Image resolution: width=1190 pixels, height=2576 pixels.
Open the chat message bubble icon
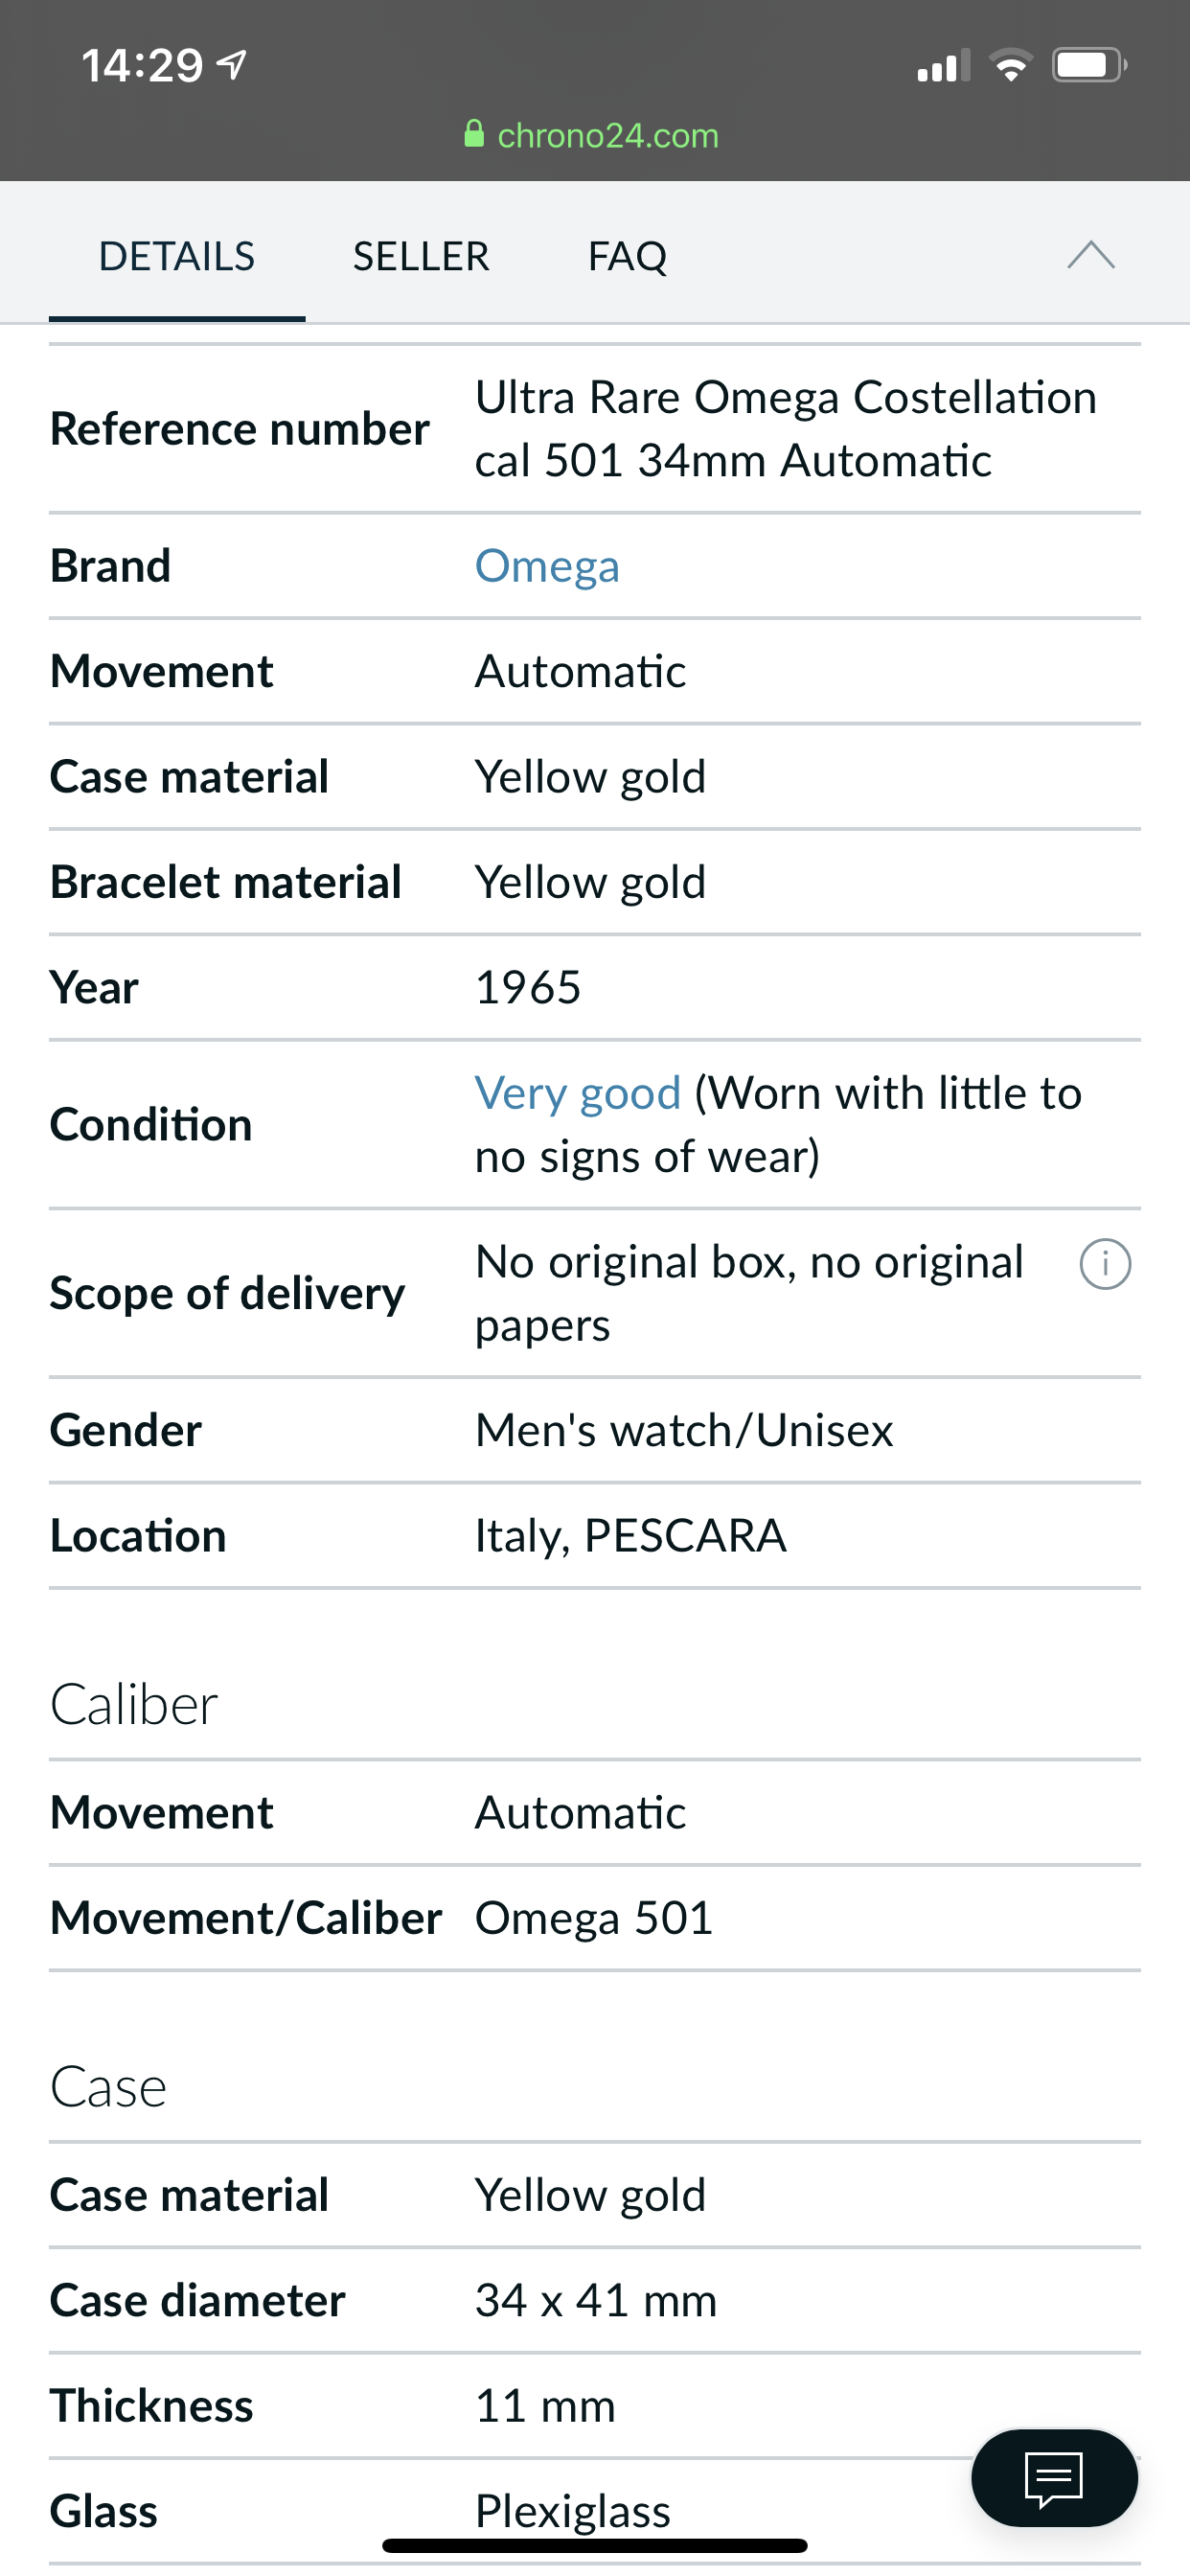click(1053, 2478)
